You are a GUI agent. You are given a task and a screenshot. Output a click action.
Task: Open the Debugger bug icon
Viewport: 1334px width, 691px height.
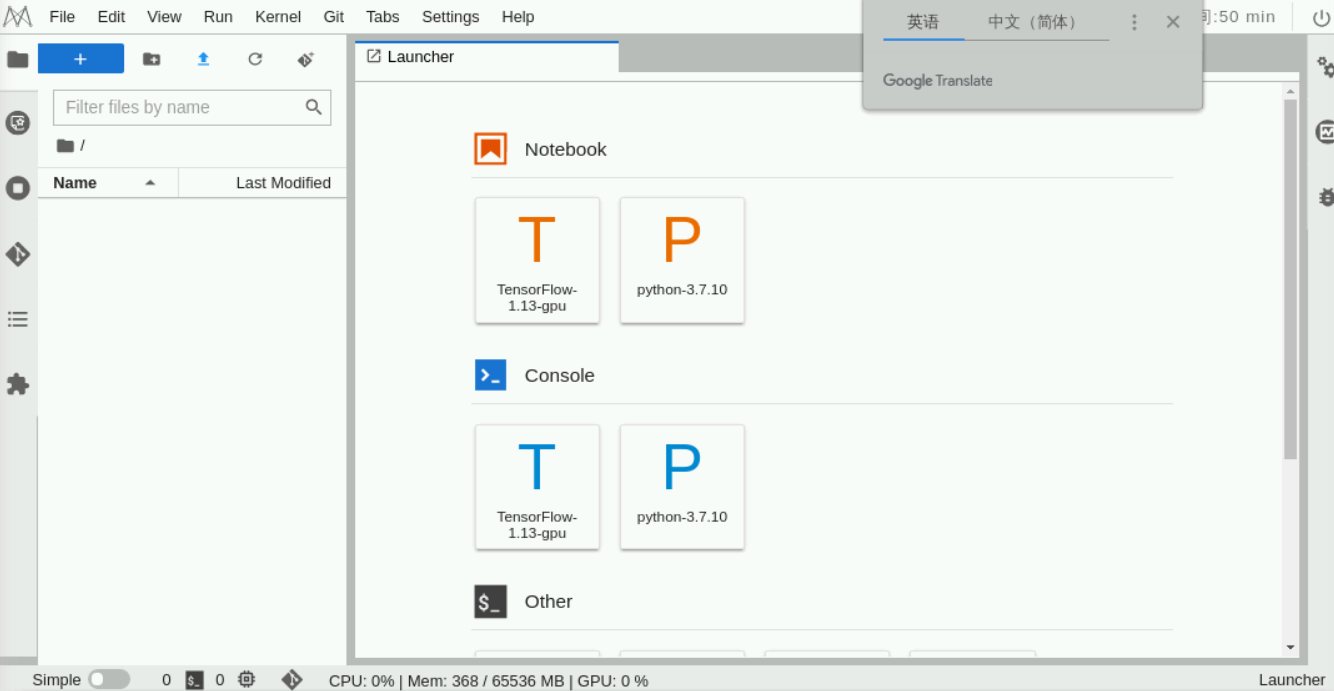click(x=1325, y=197)
